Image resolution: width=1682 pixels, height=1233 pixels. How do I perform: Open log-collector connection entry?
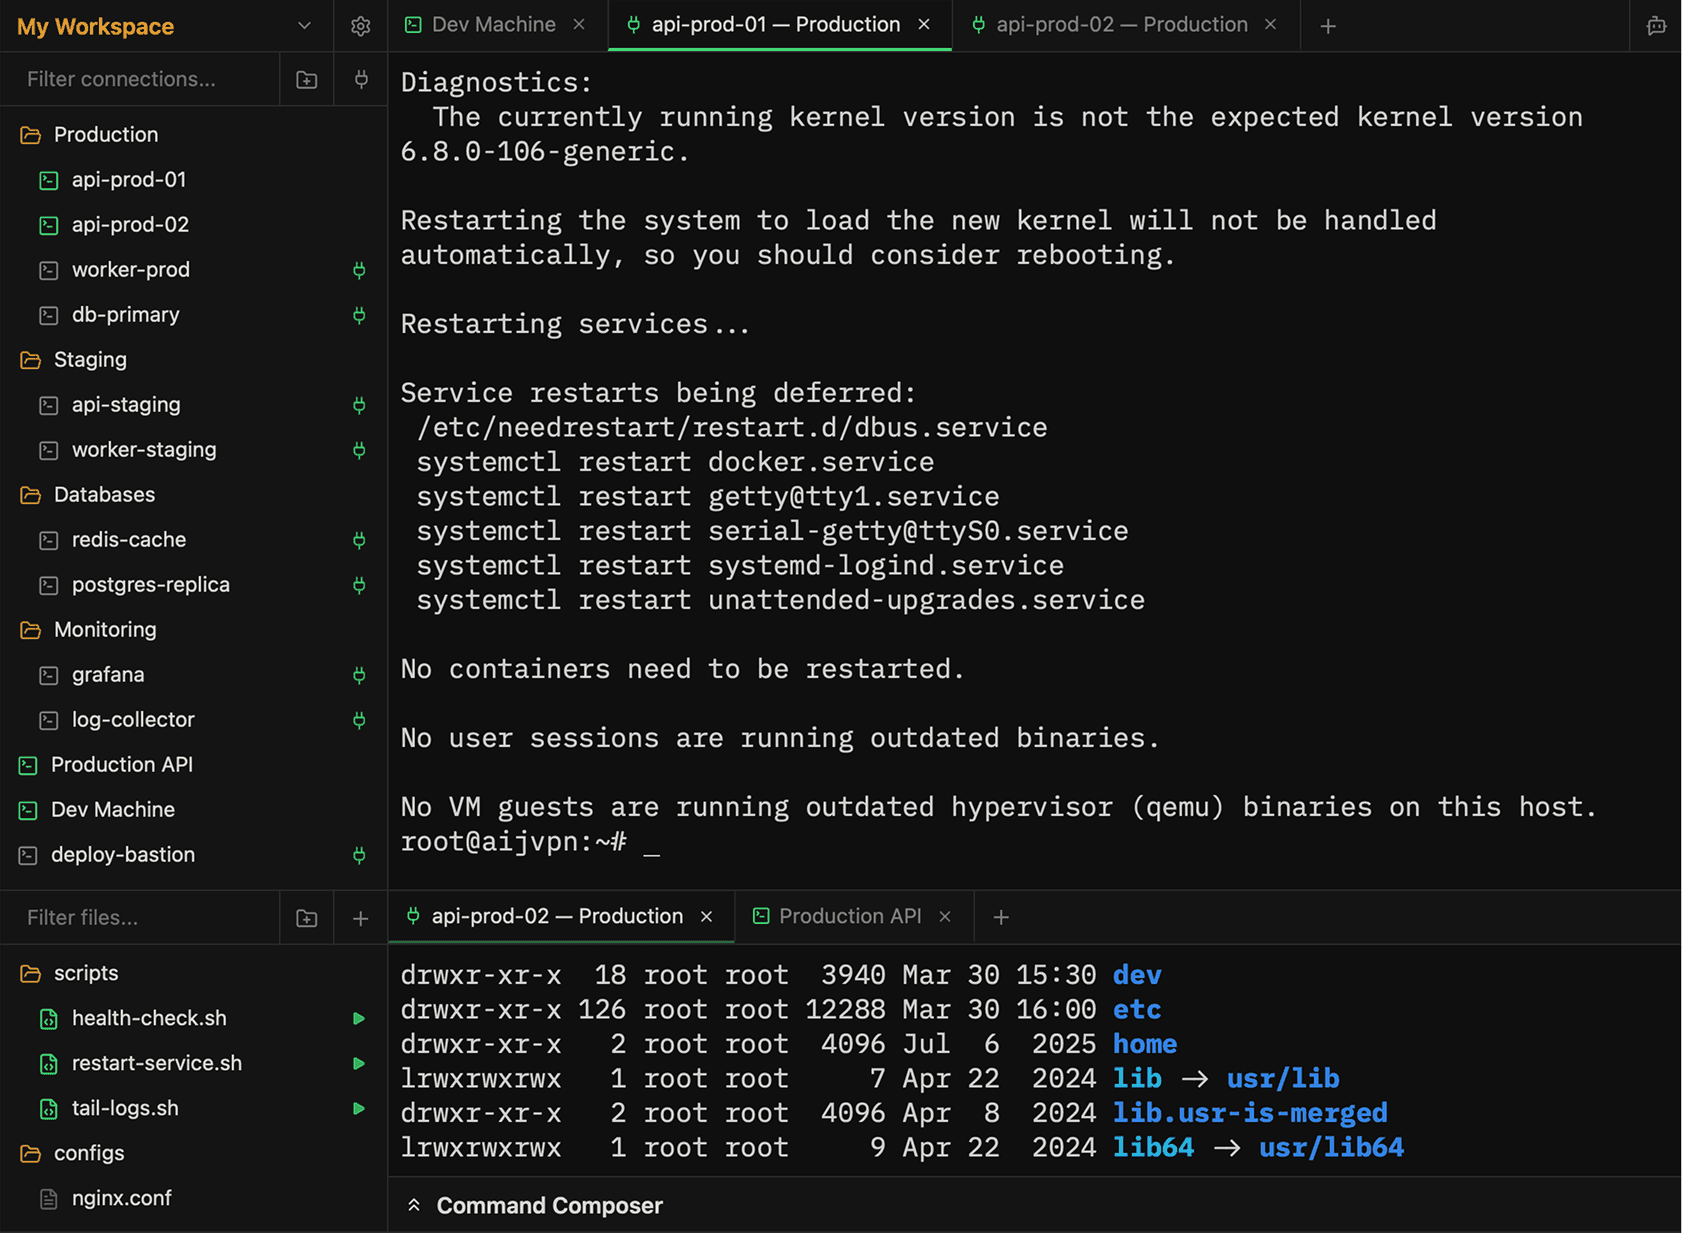[x=194, y=719]
